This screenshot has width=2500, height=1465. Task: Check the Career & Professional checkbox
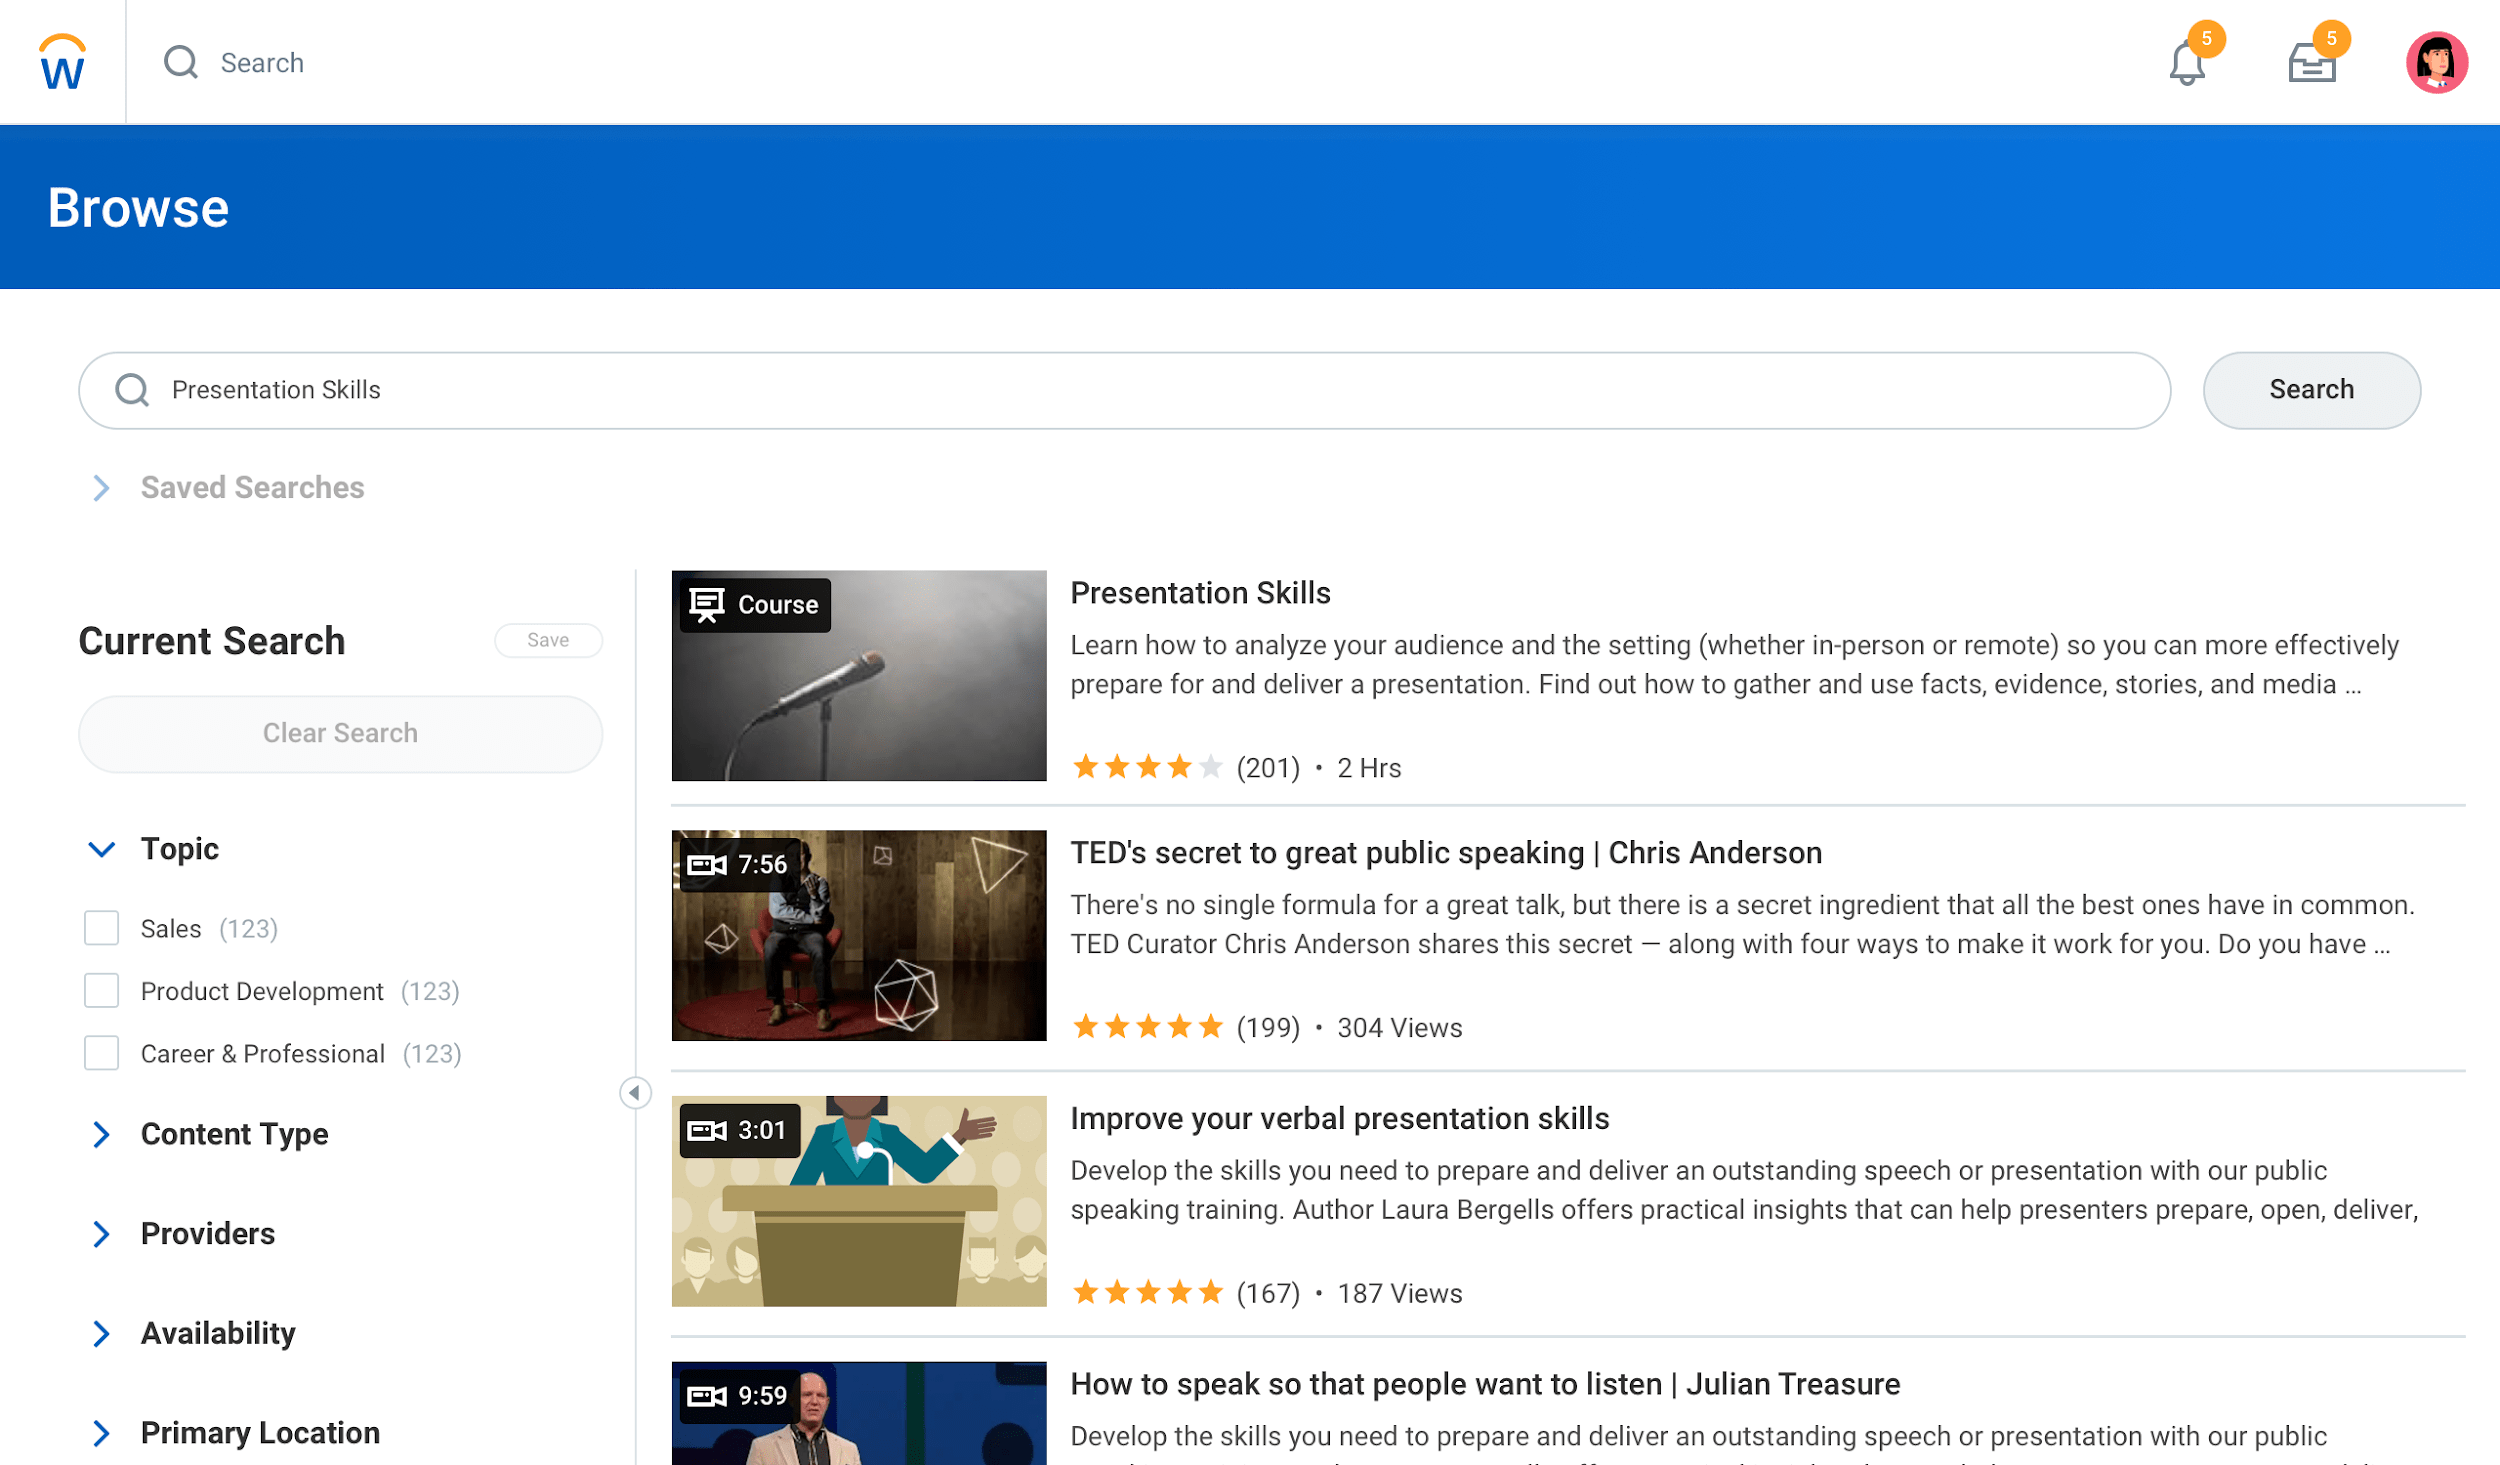pyautogui.click(x=101, y=1052)
